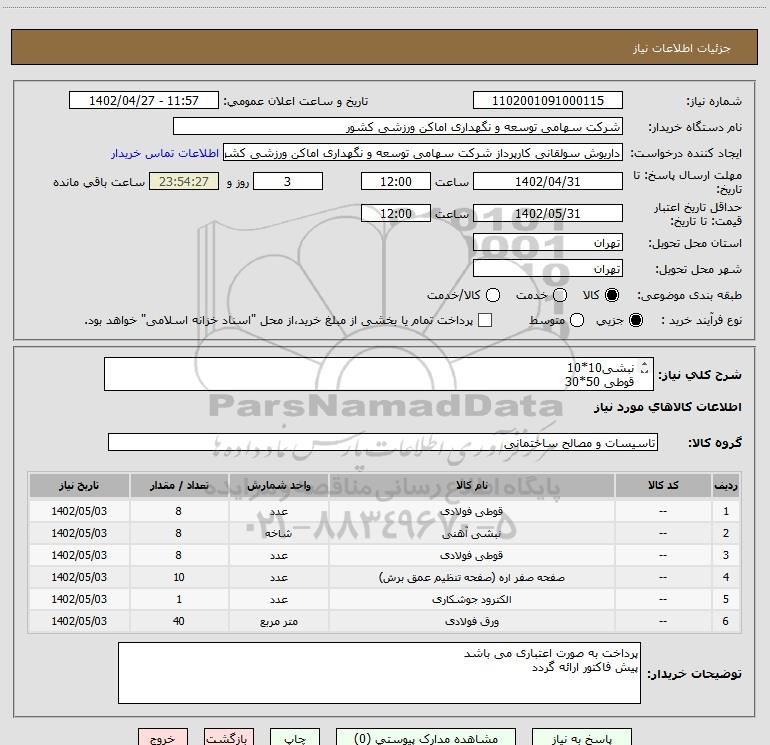This screenshot has width=770, height=745.
Task: Click the general need description textbox
Action: click(x=379, y=374)
